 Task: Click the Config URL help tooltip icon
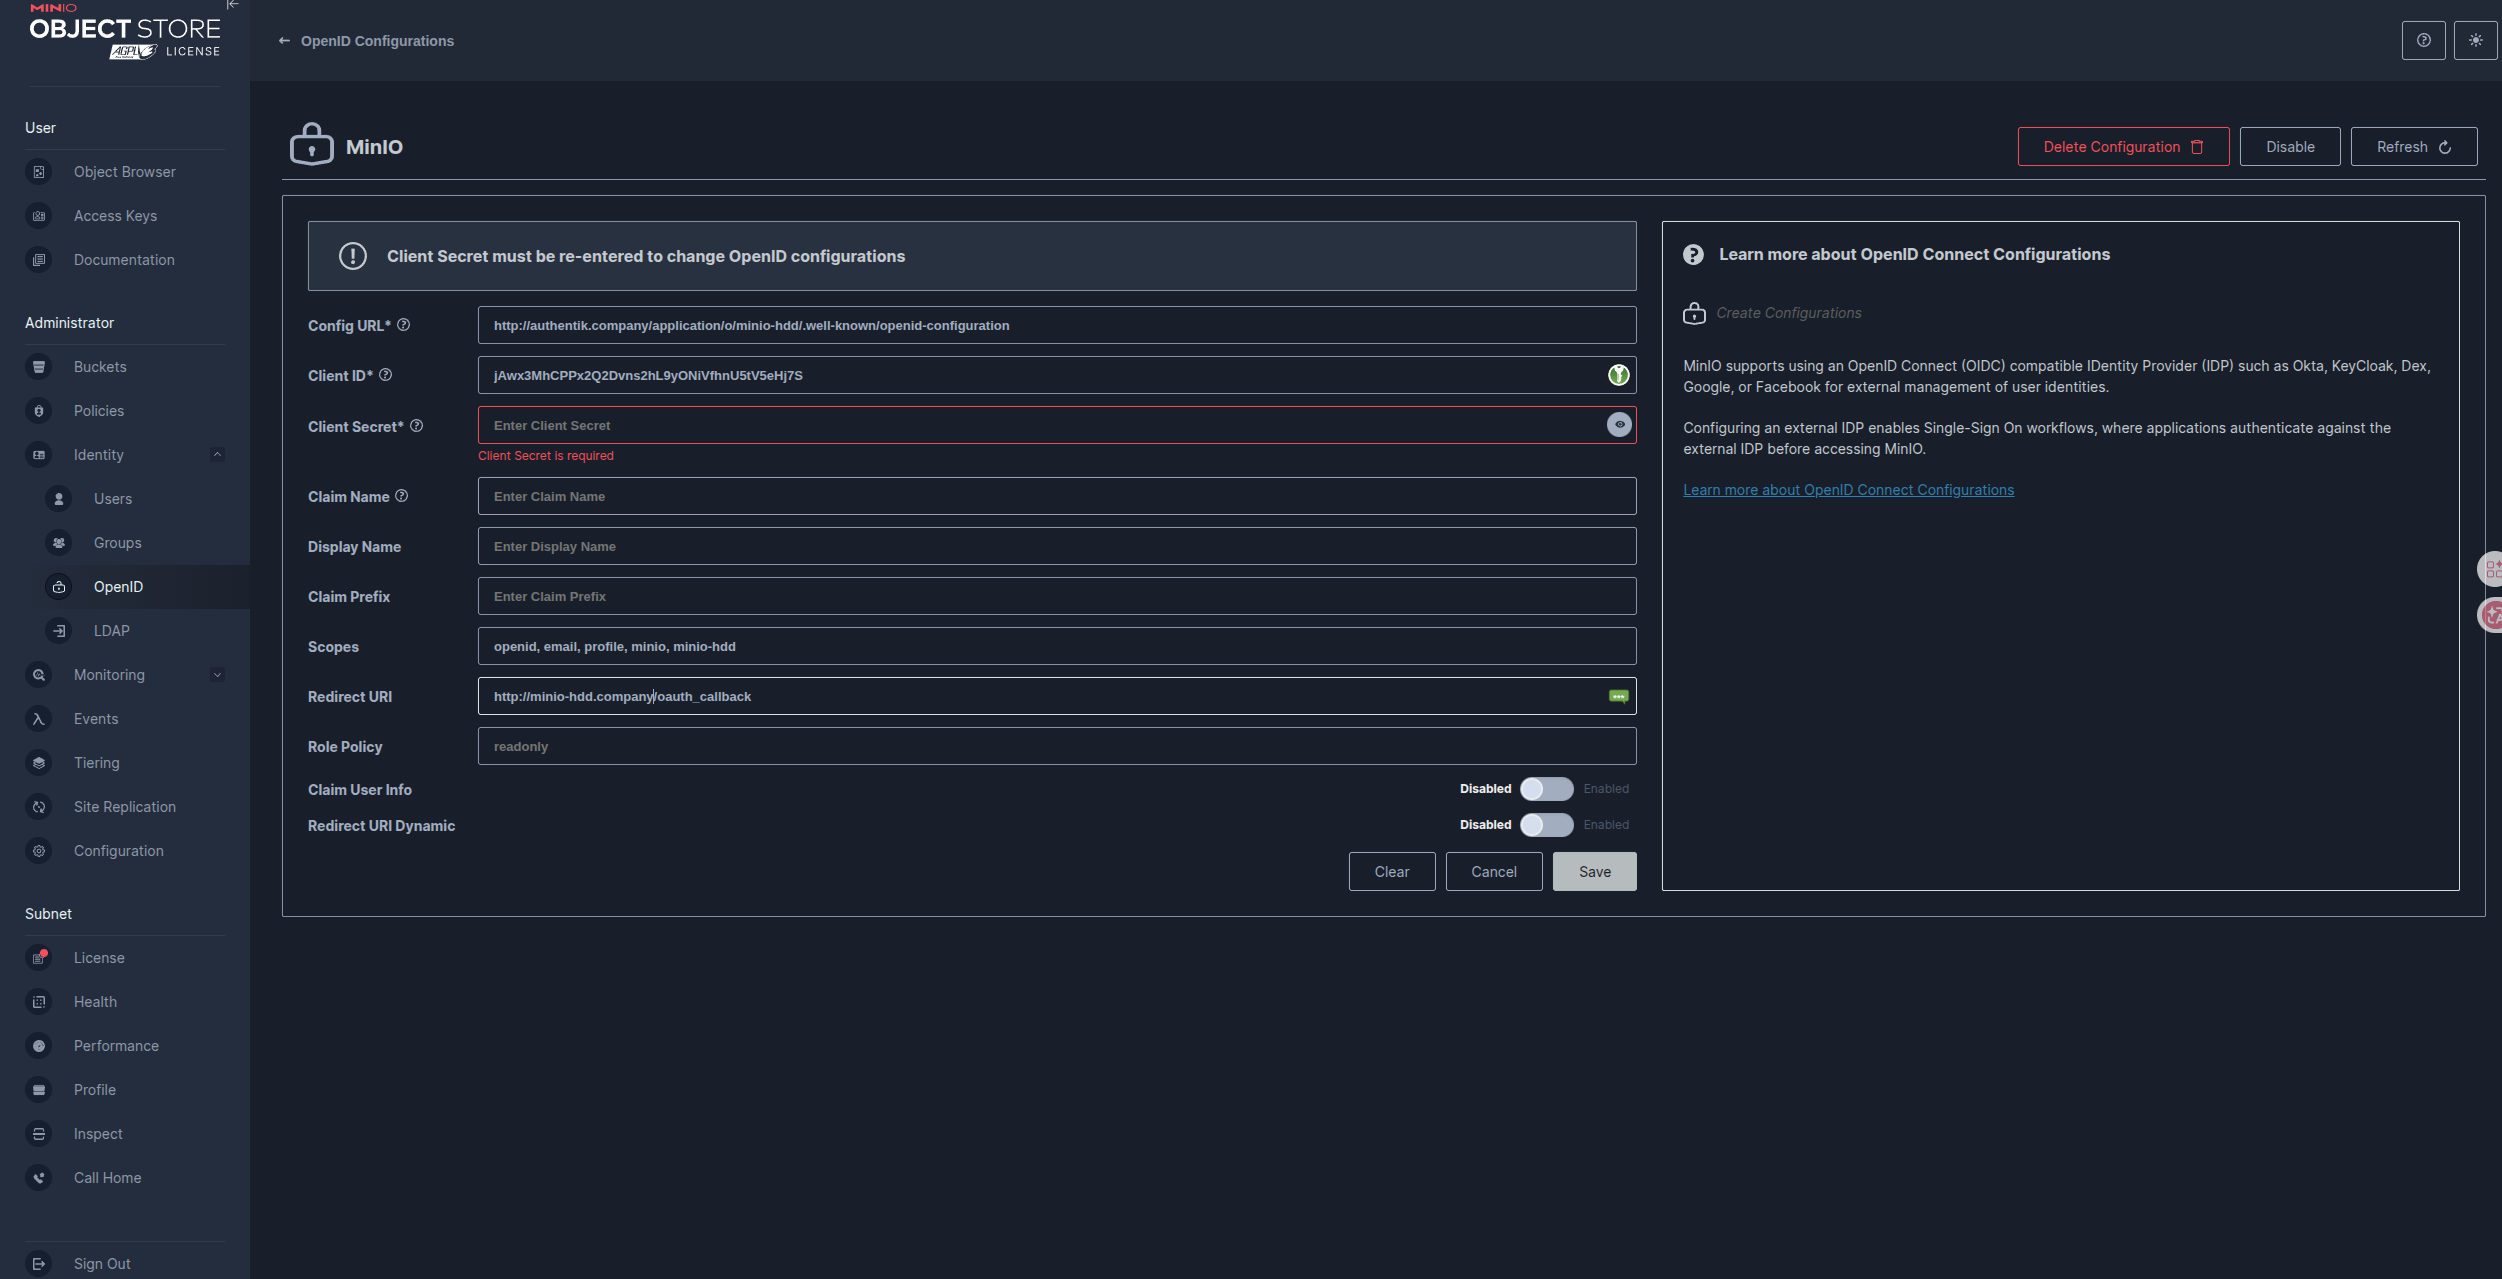404,325
